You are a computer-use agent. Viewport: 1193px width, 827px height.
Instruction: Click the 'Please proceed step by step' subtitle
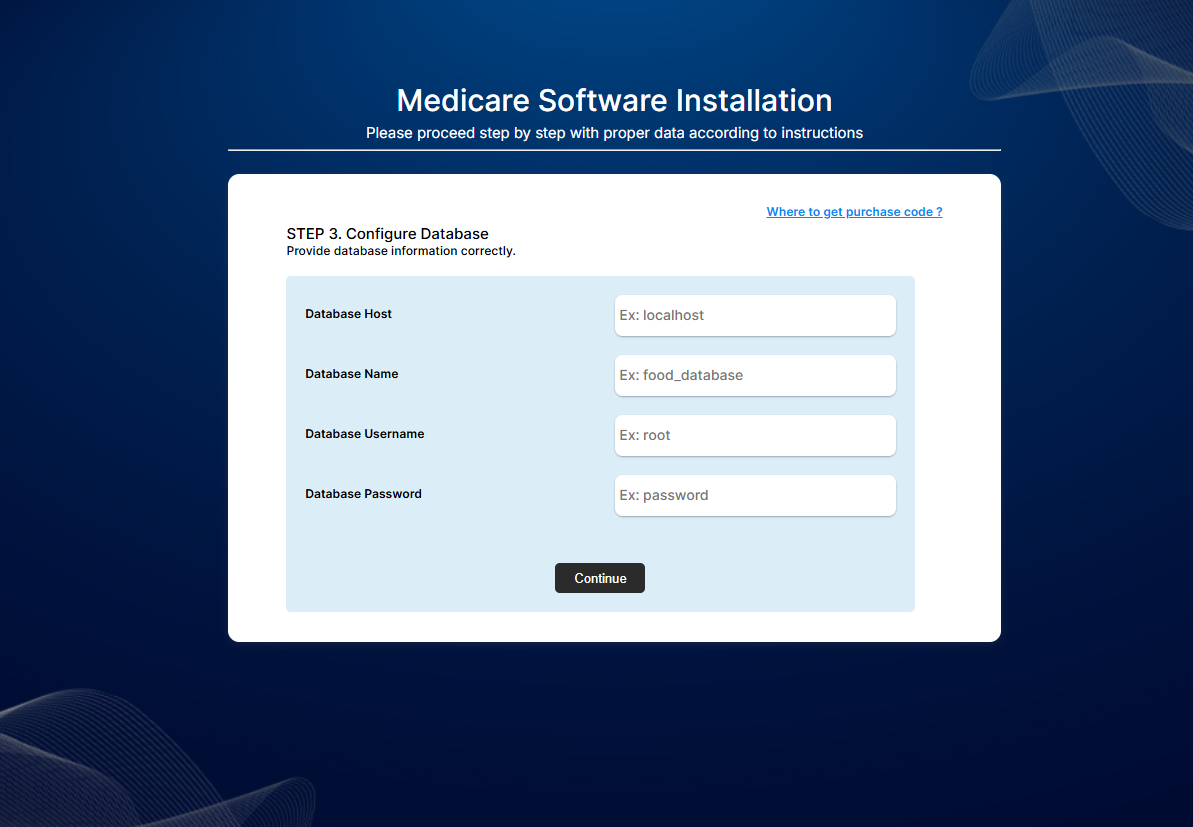[x=614, y=132]
